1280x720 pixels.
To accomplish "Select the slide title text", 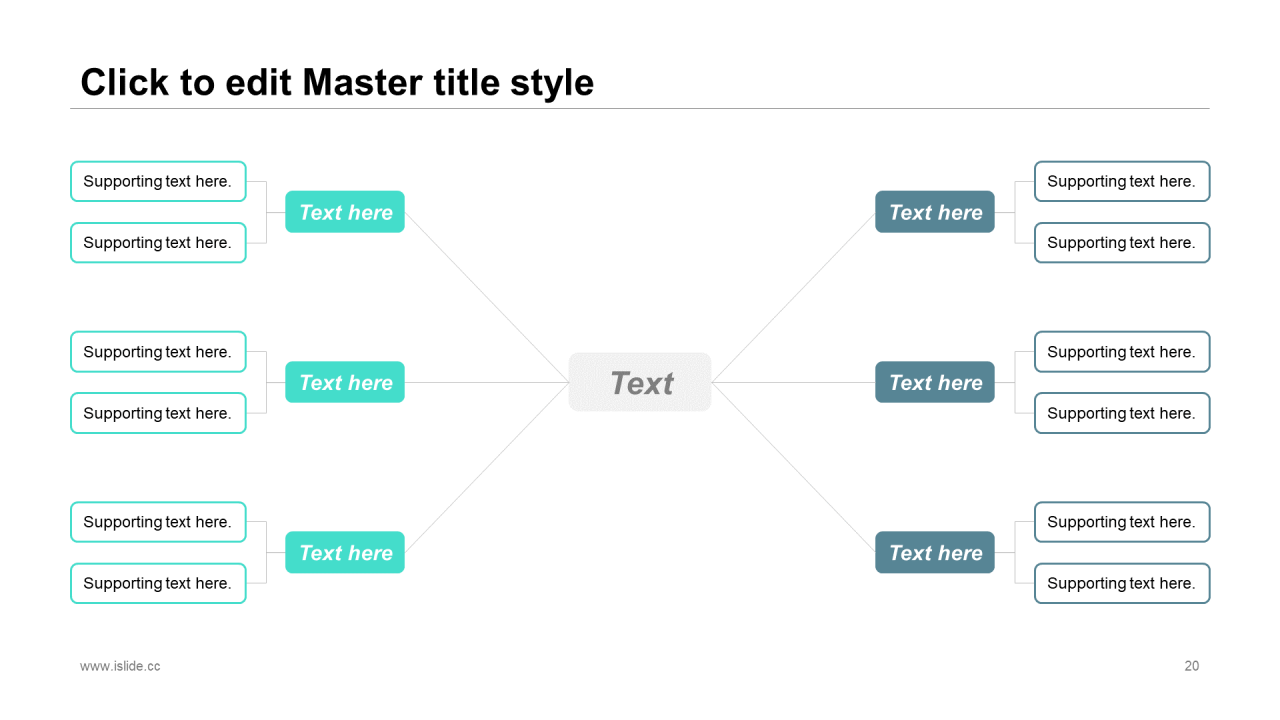I will 337,82.
